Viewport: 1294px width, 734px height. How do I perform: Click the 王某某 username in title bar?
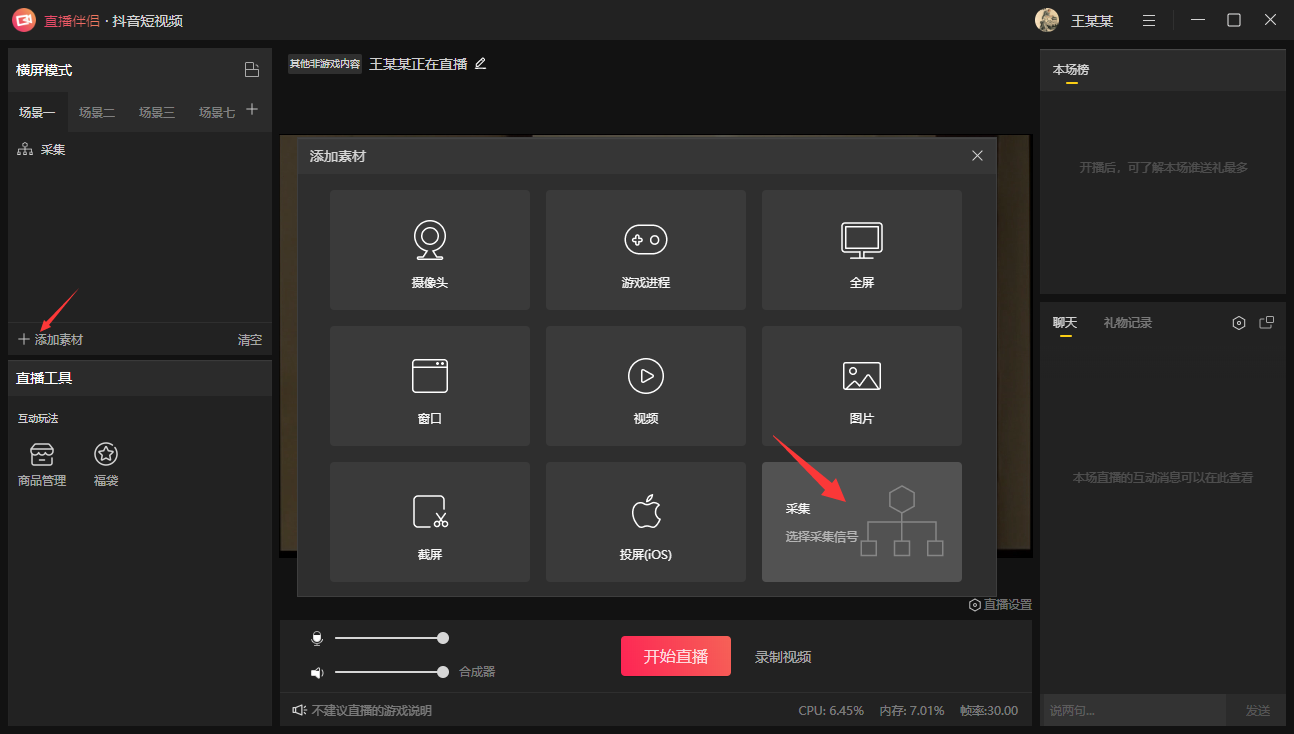pos(1092,21)
